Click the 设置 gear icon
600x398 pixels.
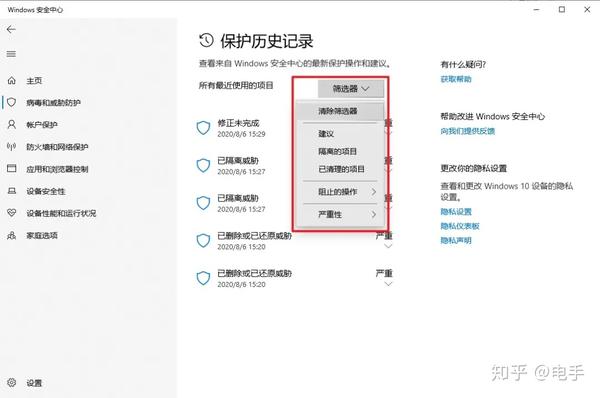[x=12, y=382]
